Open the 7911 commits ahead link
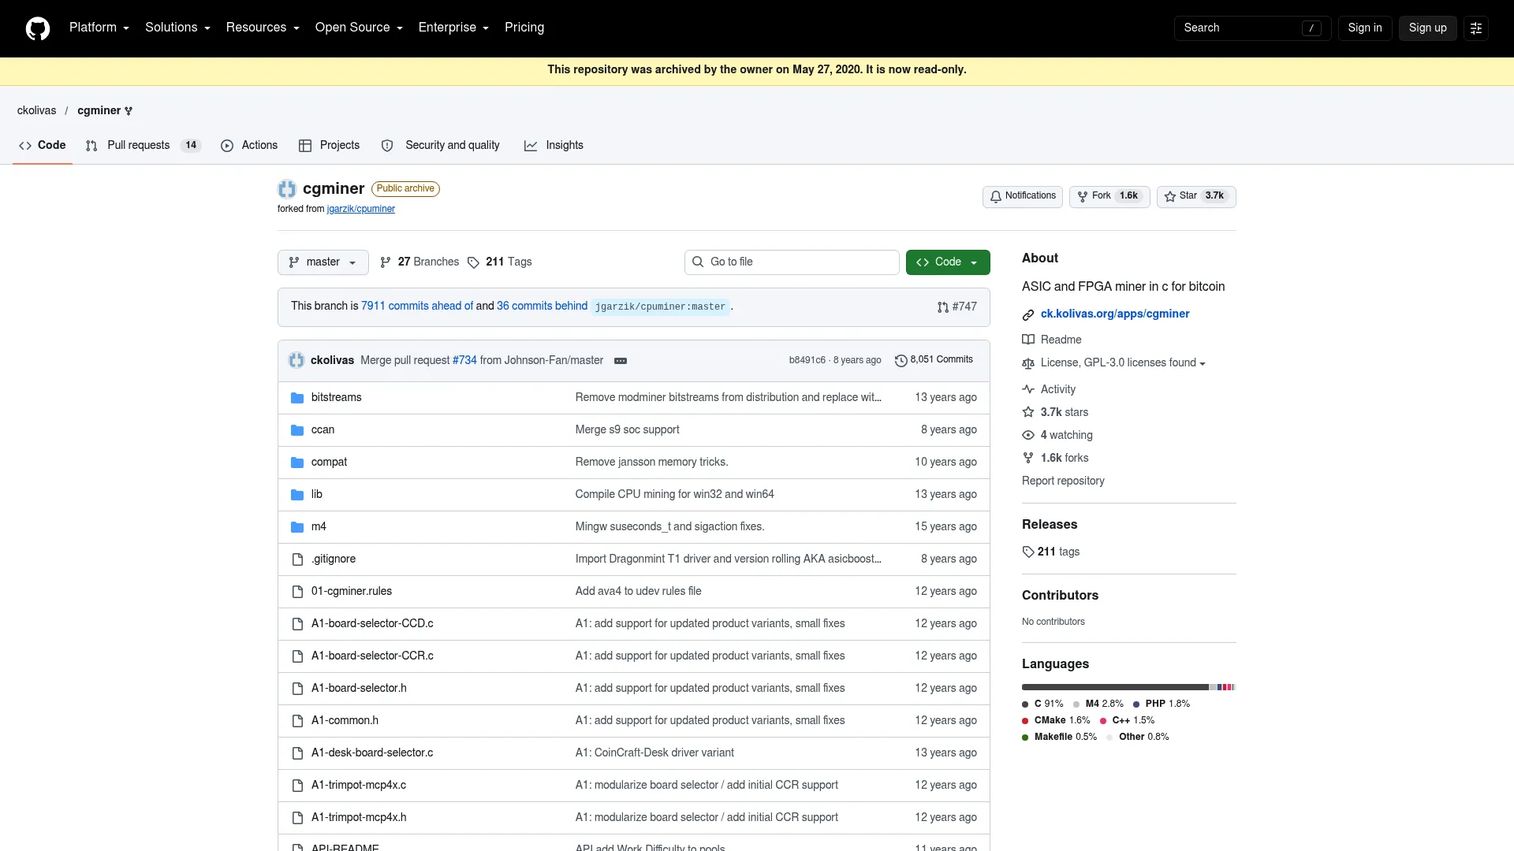Screen dimensions: 1514x851 [x=417, y=306]
